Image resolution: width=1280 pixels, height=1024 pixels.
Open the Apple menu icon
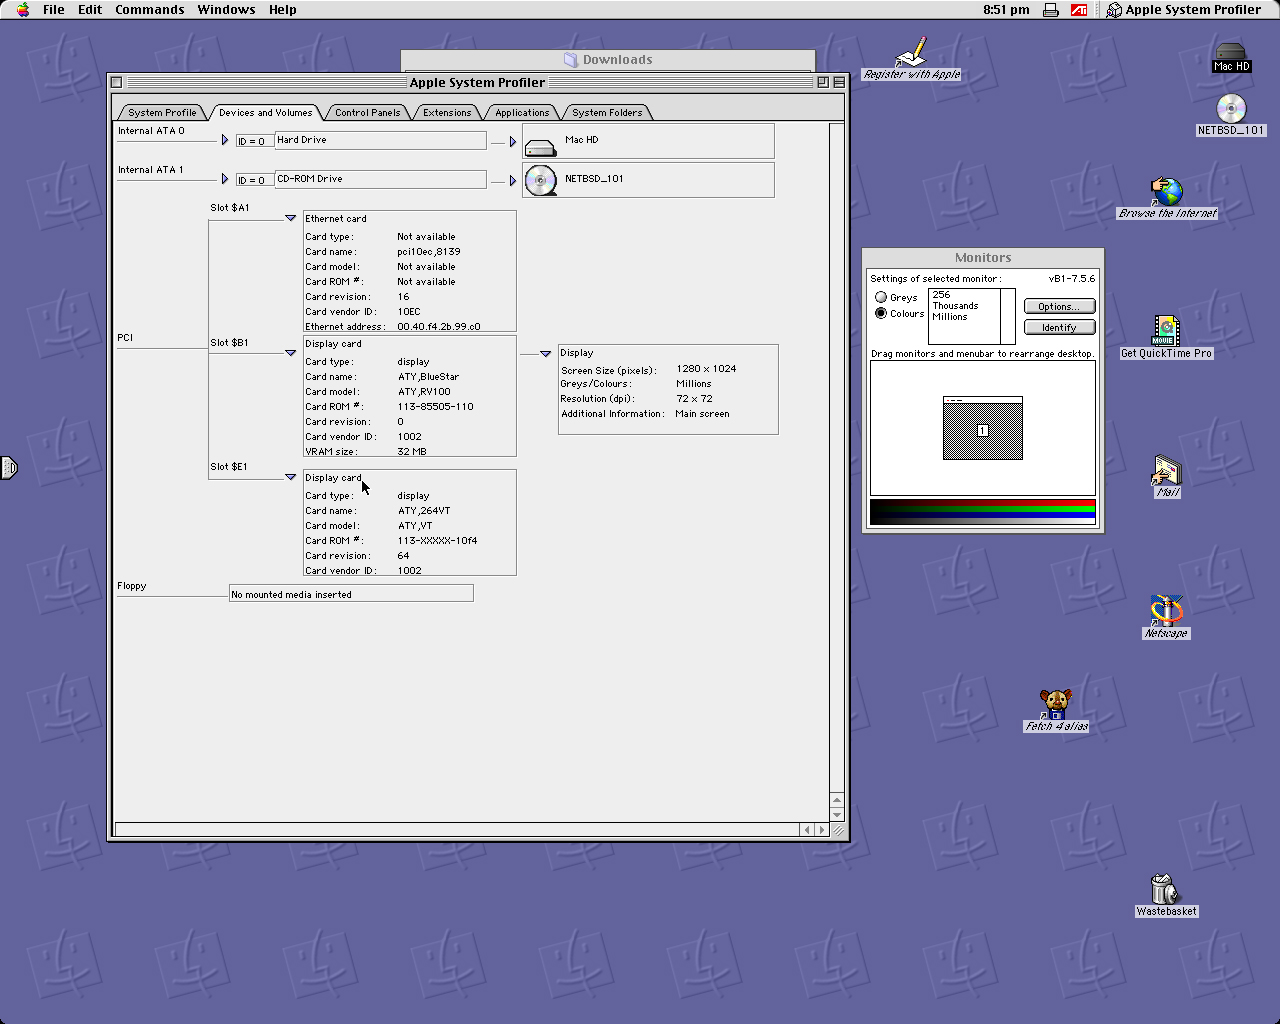click(23, 9)
